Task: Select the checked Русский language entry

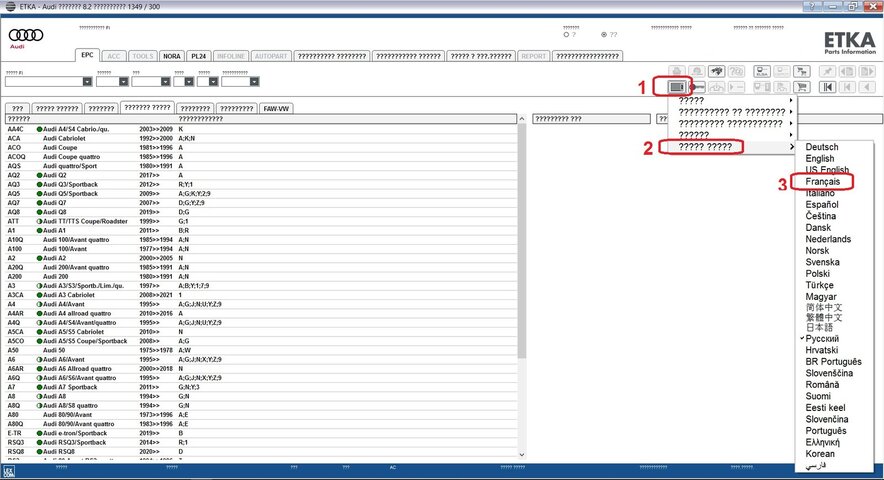Action: click(x=822, y=338)
